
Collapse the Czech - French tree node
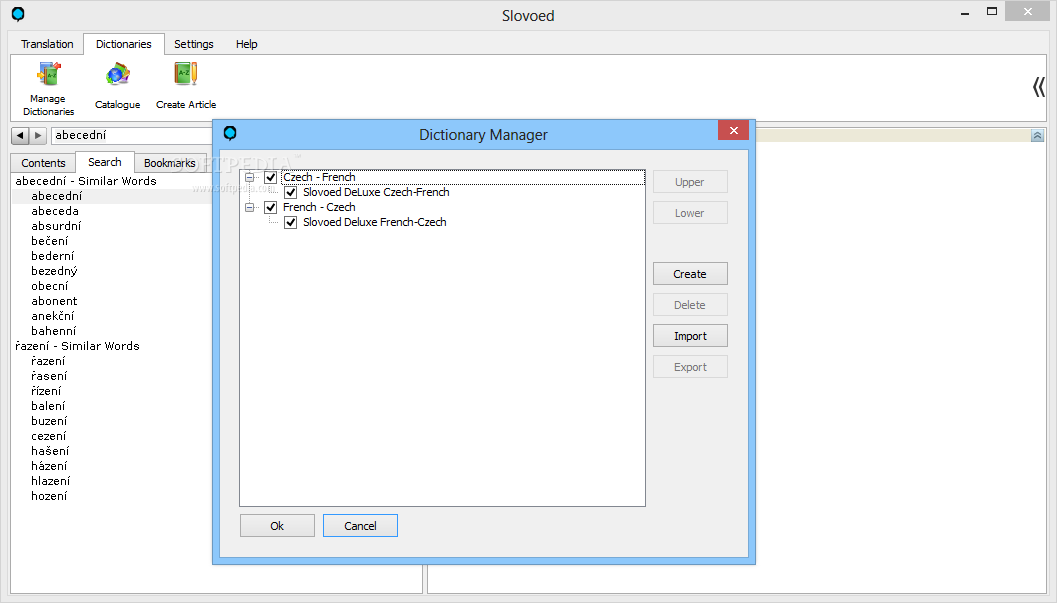249,178
